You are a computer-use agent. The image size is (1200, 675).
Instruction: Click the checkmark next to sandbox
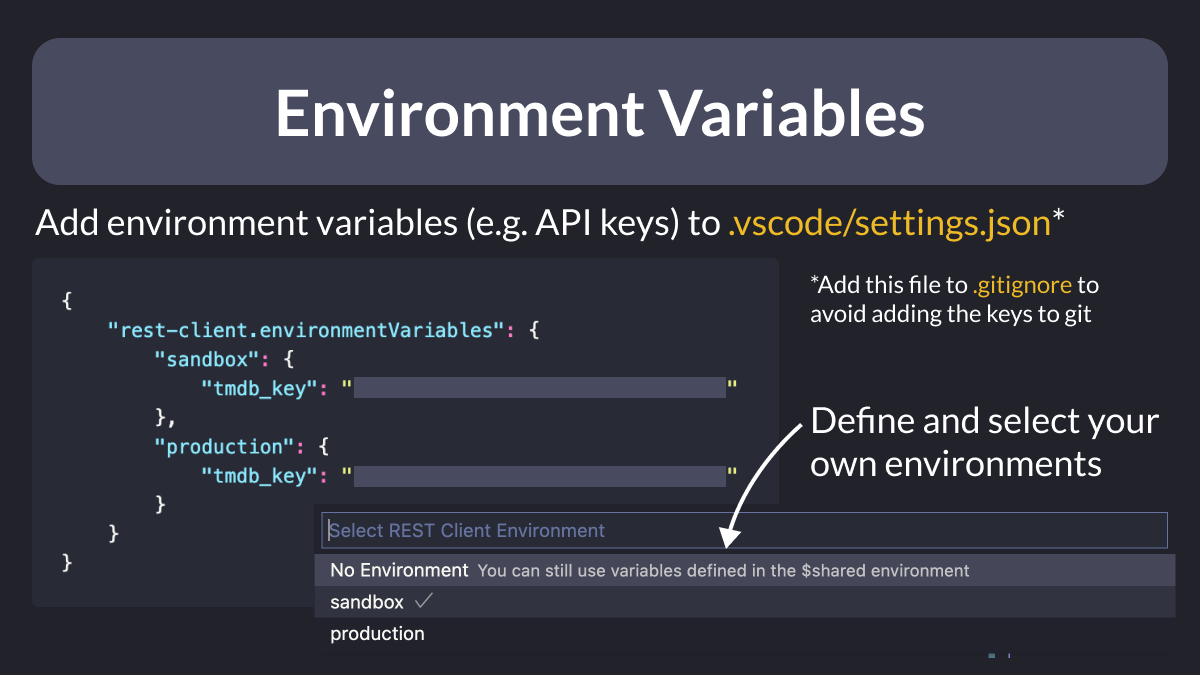coord(423,602)
